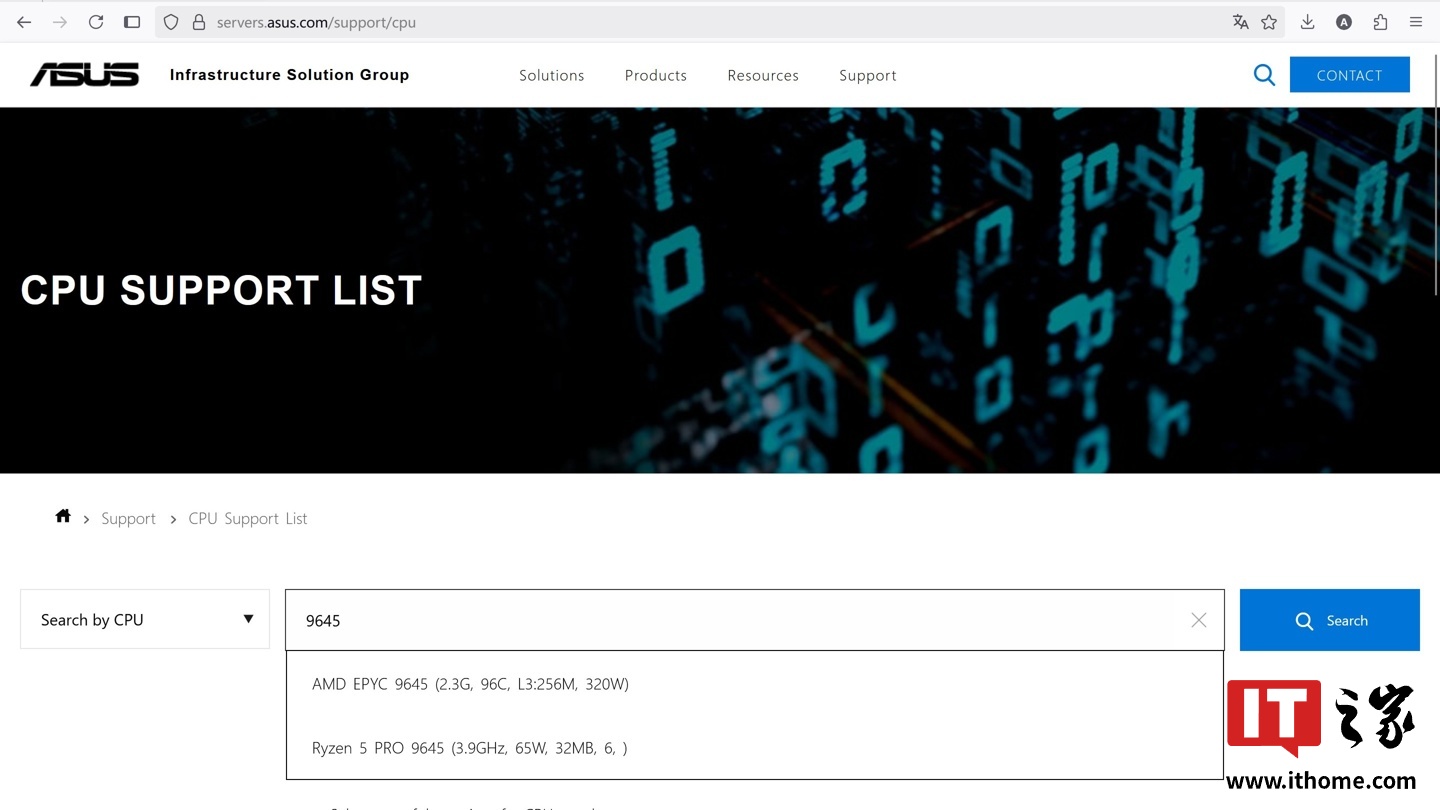1440x810 pixels.
Task: Go to home via breadcrumb house icon
Action: coord(63,517)
